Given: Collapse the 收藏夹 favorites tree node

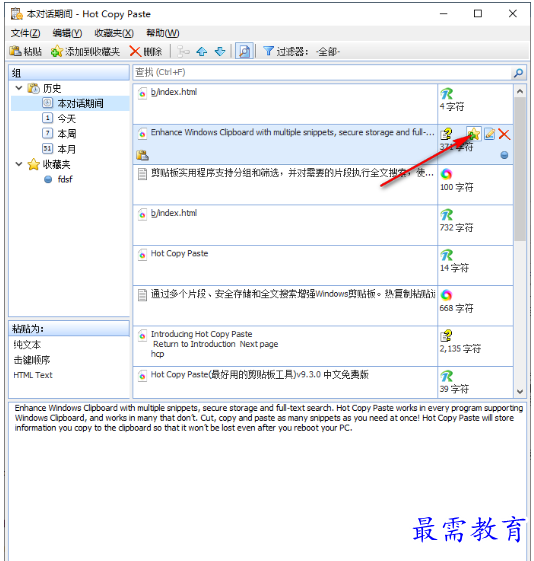Looking at the screenshot, I should click(x=19, y=164).
